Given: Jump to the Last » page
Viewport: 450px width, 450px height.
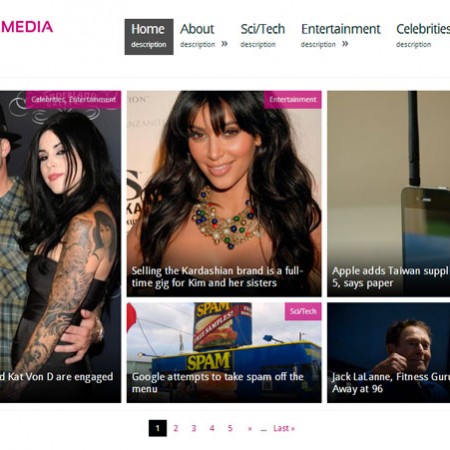Looking at the screenshot, I should (284, 428).
